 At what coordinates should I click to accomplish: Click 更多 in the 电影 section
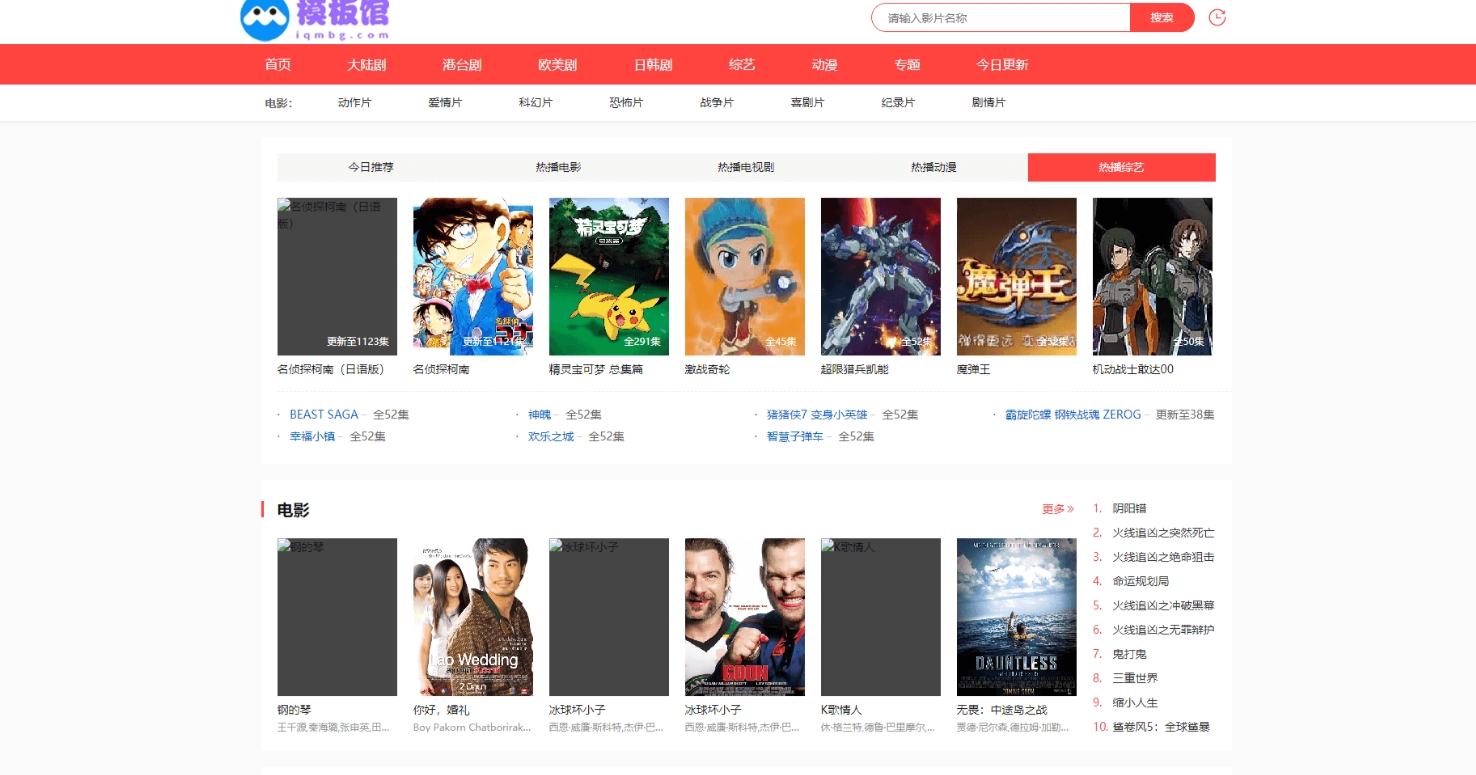coord(1058,509)
